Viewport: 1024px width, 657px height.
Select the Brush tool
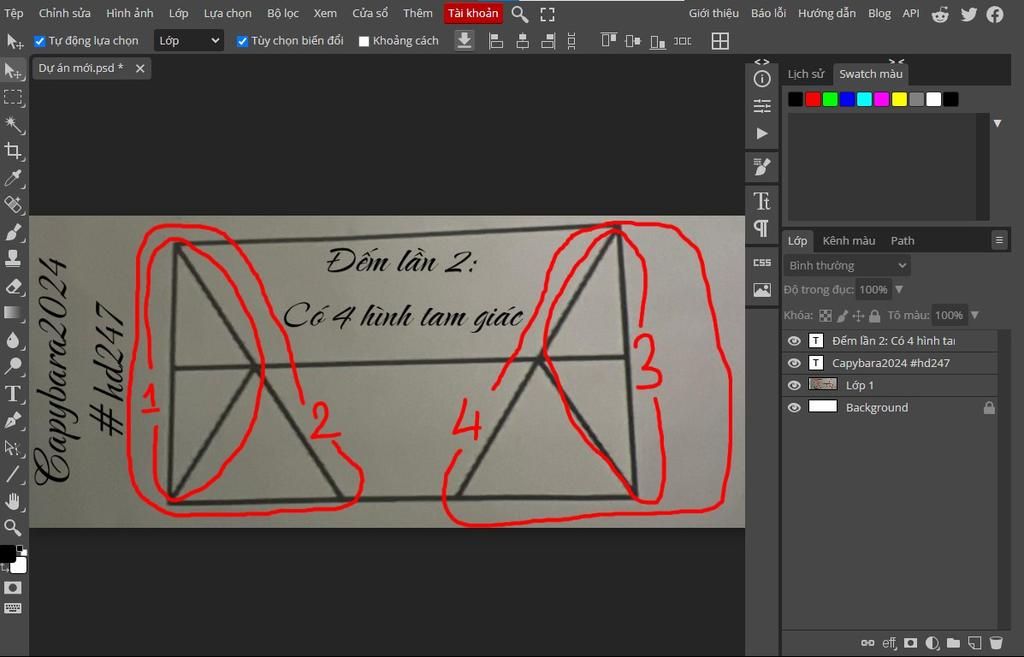[x=12, y=232]
